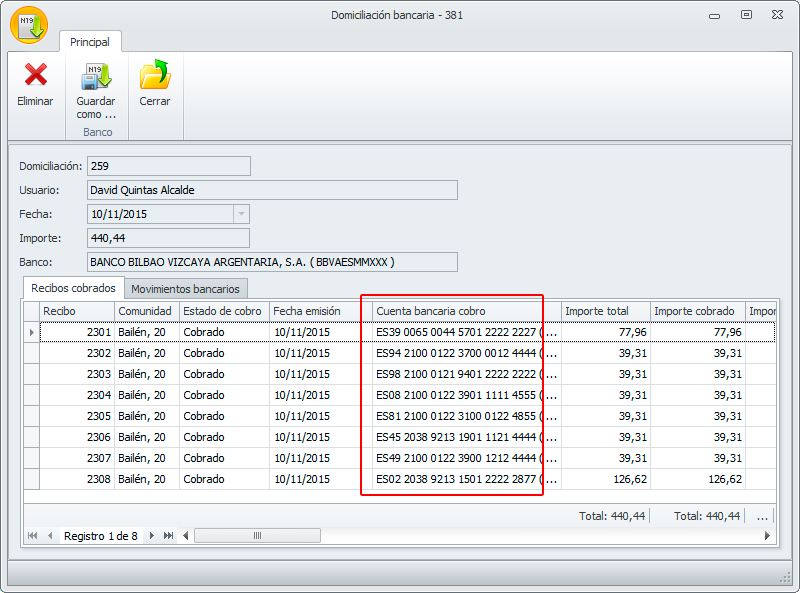Click the row indicator for recibo 2301

(31, 332)
